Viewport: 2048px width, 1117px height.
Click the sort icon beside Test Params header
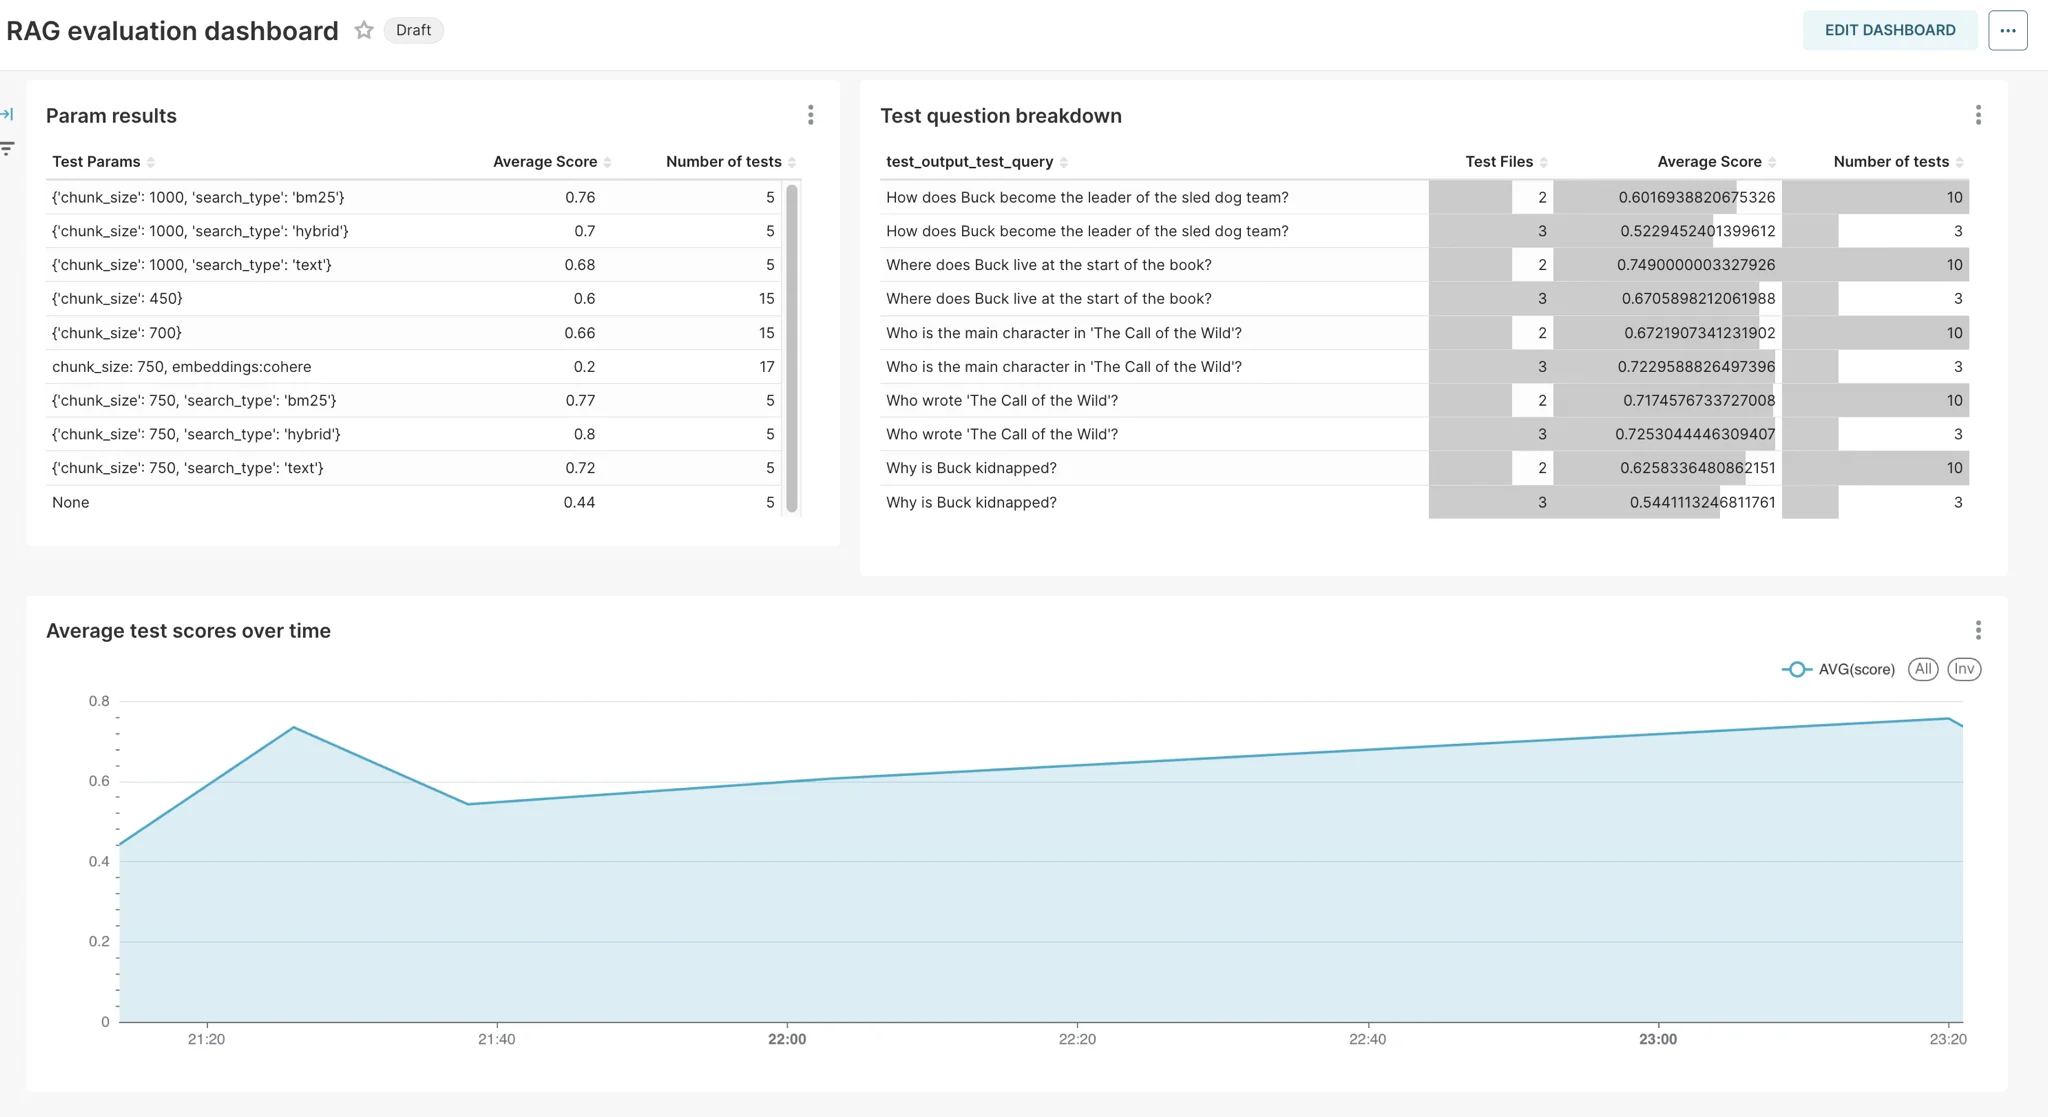152,161
